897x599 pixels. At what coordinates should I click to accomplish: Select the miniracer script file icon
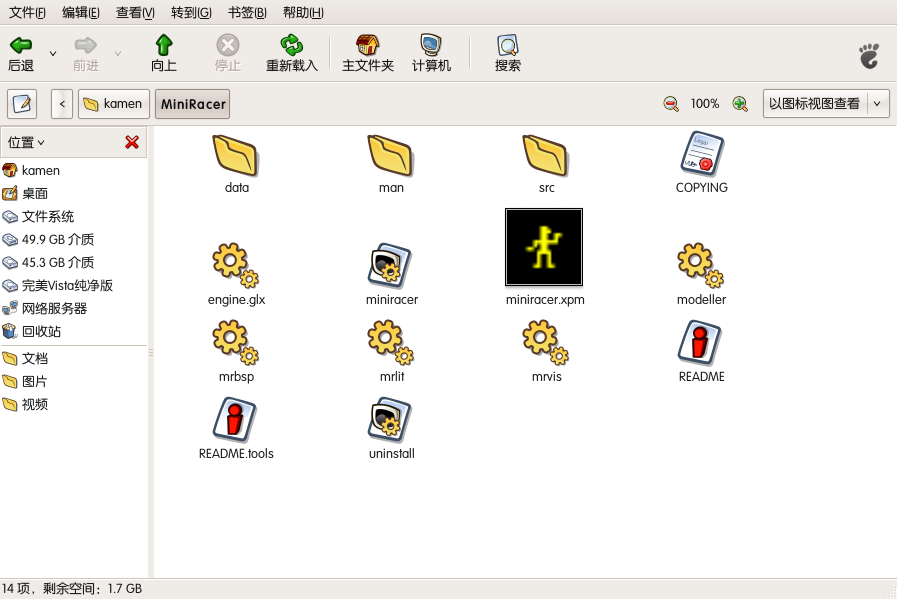coord(391,266)
